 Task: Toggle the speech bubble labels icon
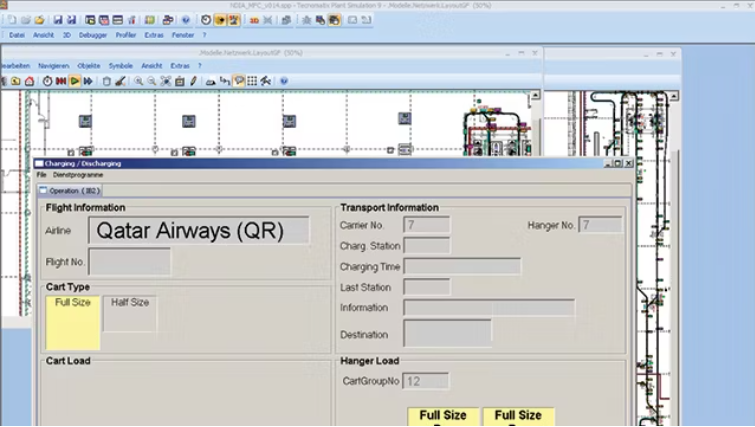click(x=239, y=81)
